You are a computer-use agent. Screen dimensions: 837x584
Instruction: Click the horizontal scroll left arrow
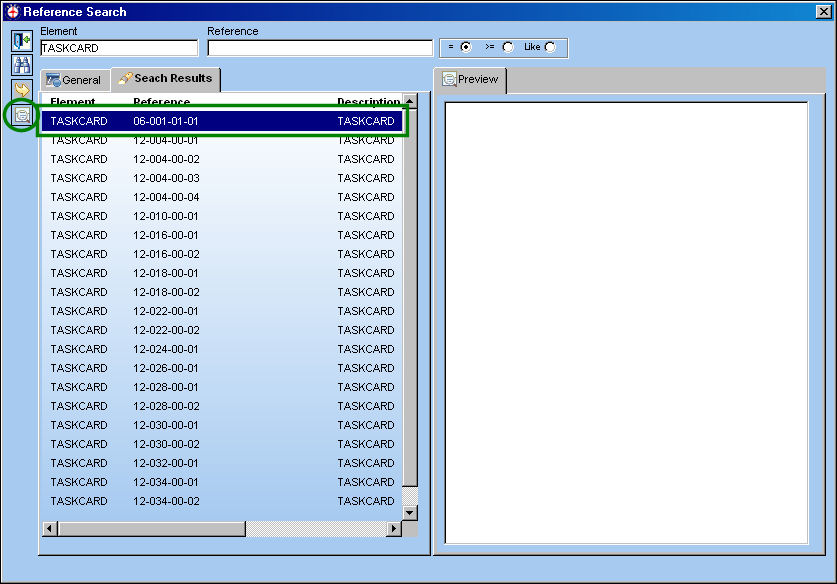tap(50, 528)
